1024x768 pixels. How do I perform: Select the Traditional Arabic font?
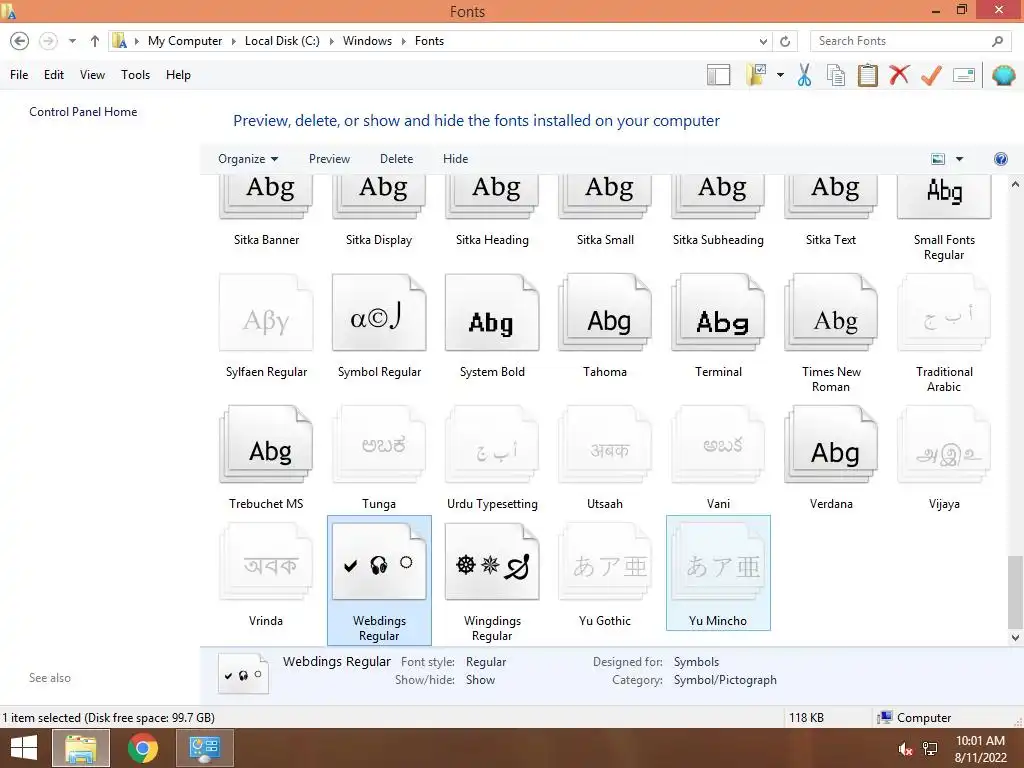click(944, 334)
